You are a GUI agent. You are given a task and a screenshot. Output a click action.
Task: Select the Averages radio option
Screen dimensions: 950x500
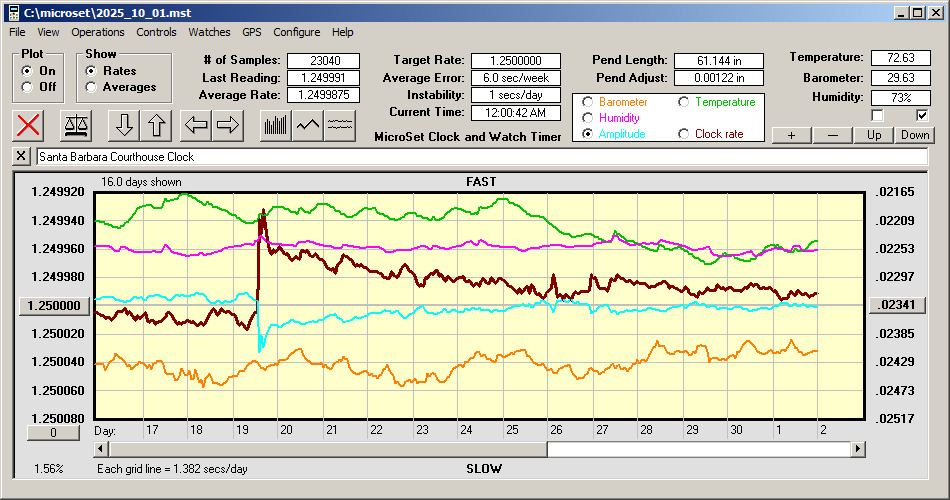click(91, 87)
